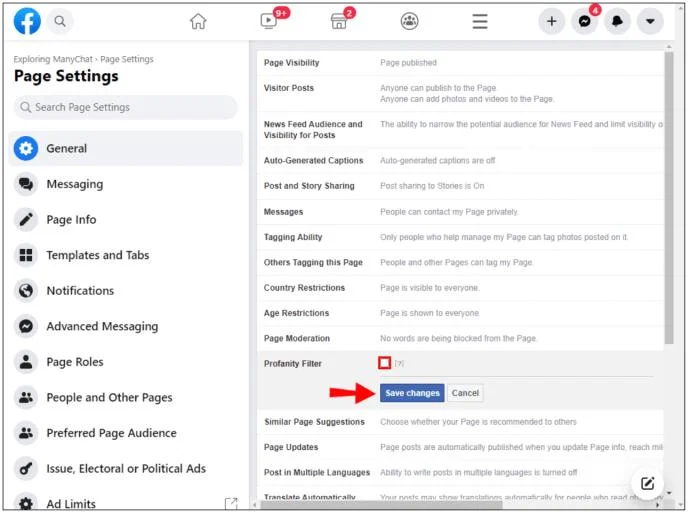Viewport: 690px width, 514px height.
Task: Open the Similar Page Suggestions setting
Action: tap(460, 422)
